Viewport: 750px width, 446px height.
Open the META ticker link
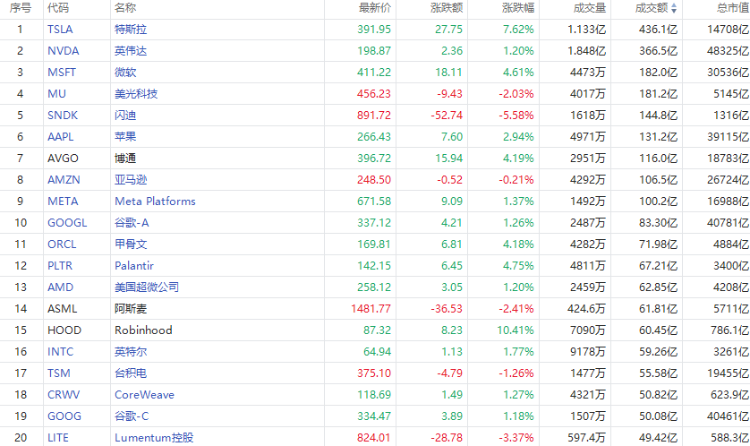(x=63, y=201)
